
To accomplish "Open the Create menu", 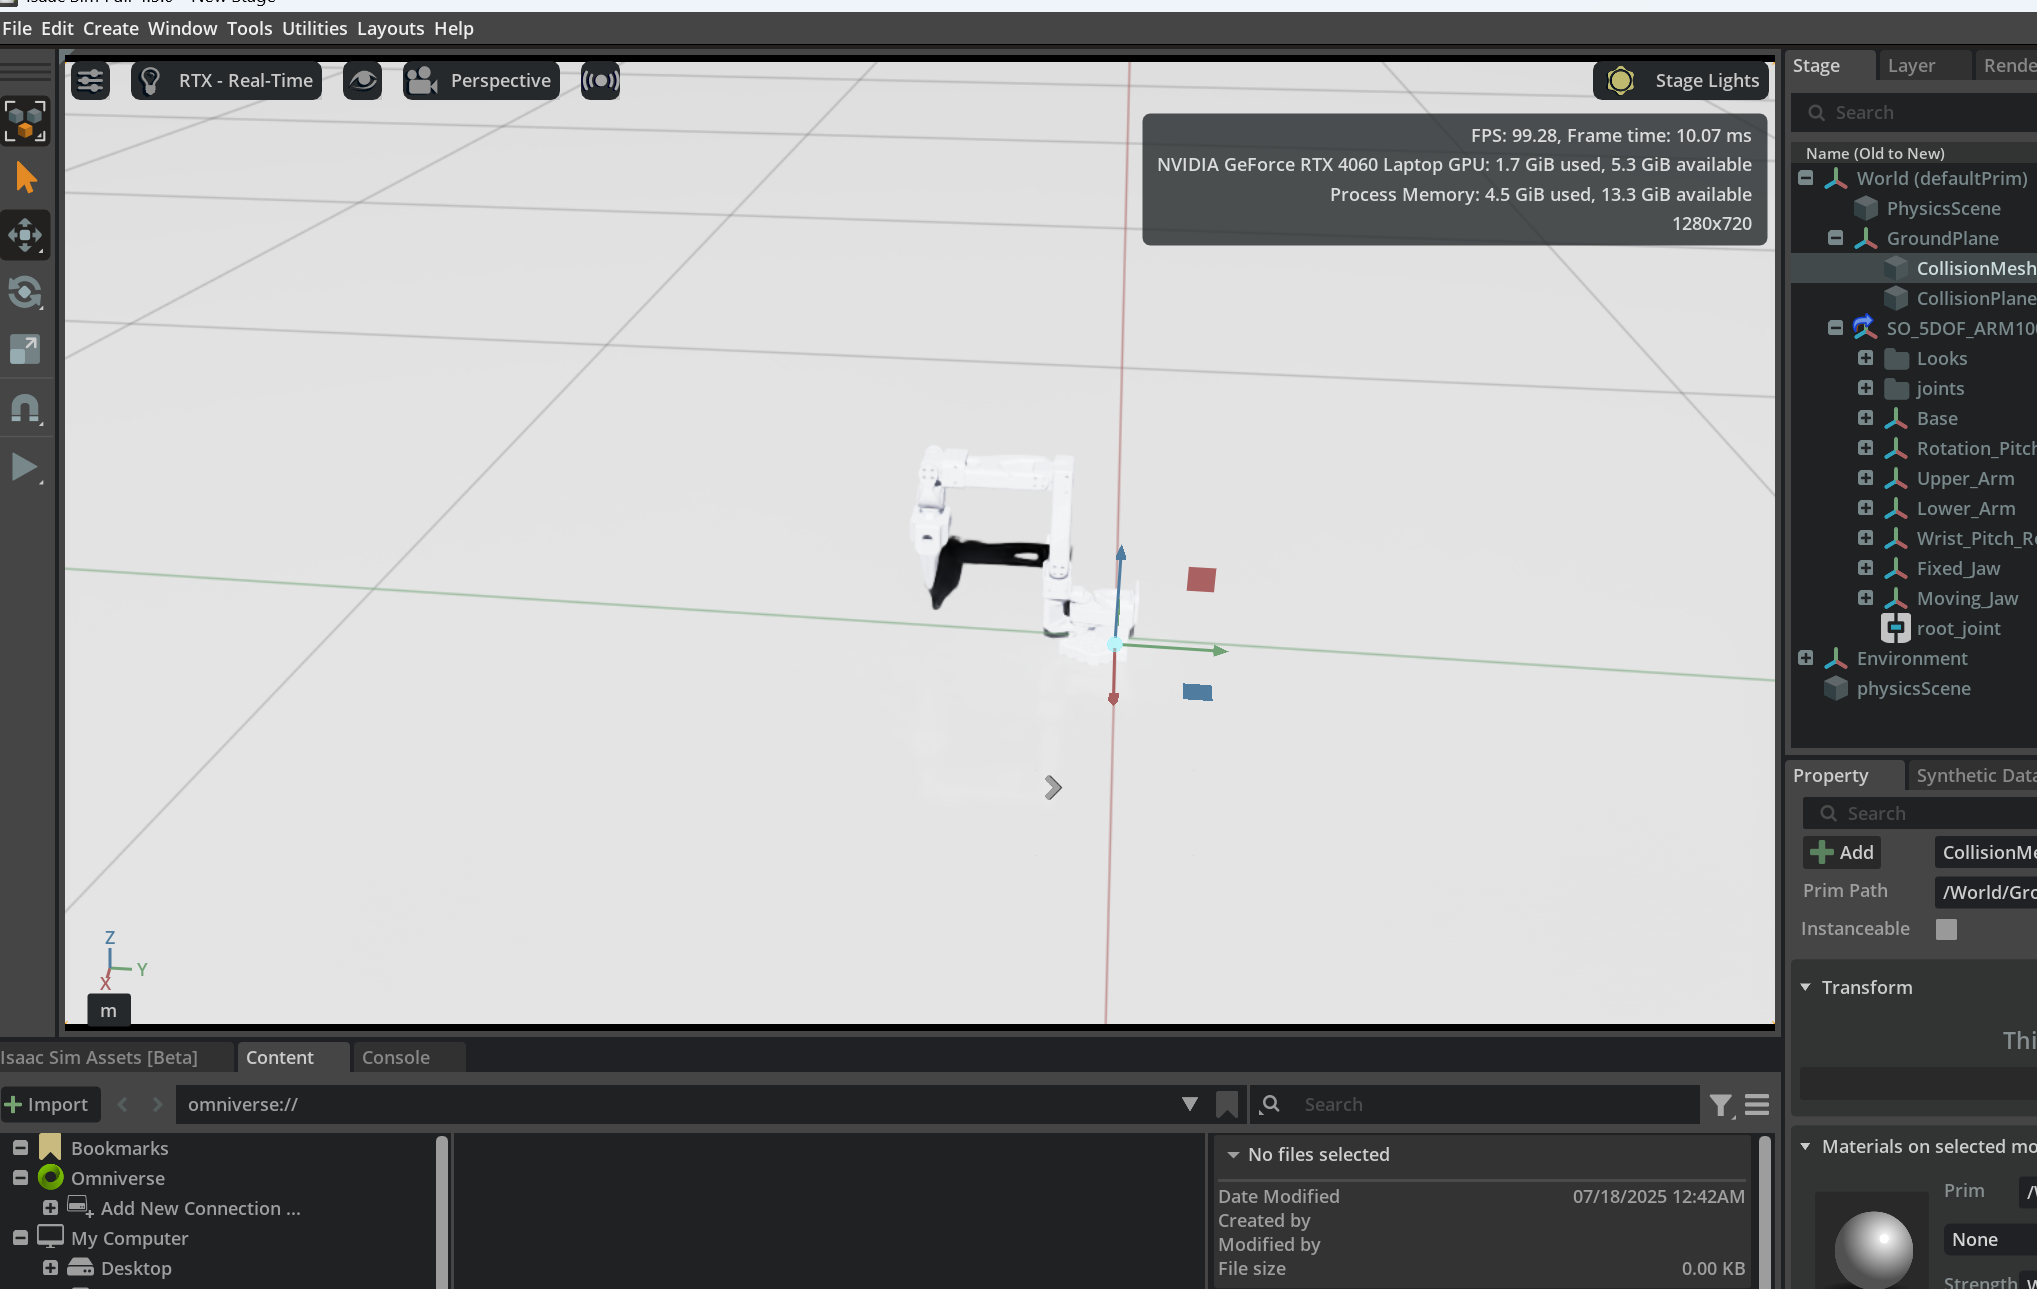I will tap(110, 28).
